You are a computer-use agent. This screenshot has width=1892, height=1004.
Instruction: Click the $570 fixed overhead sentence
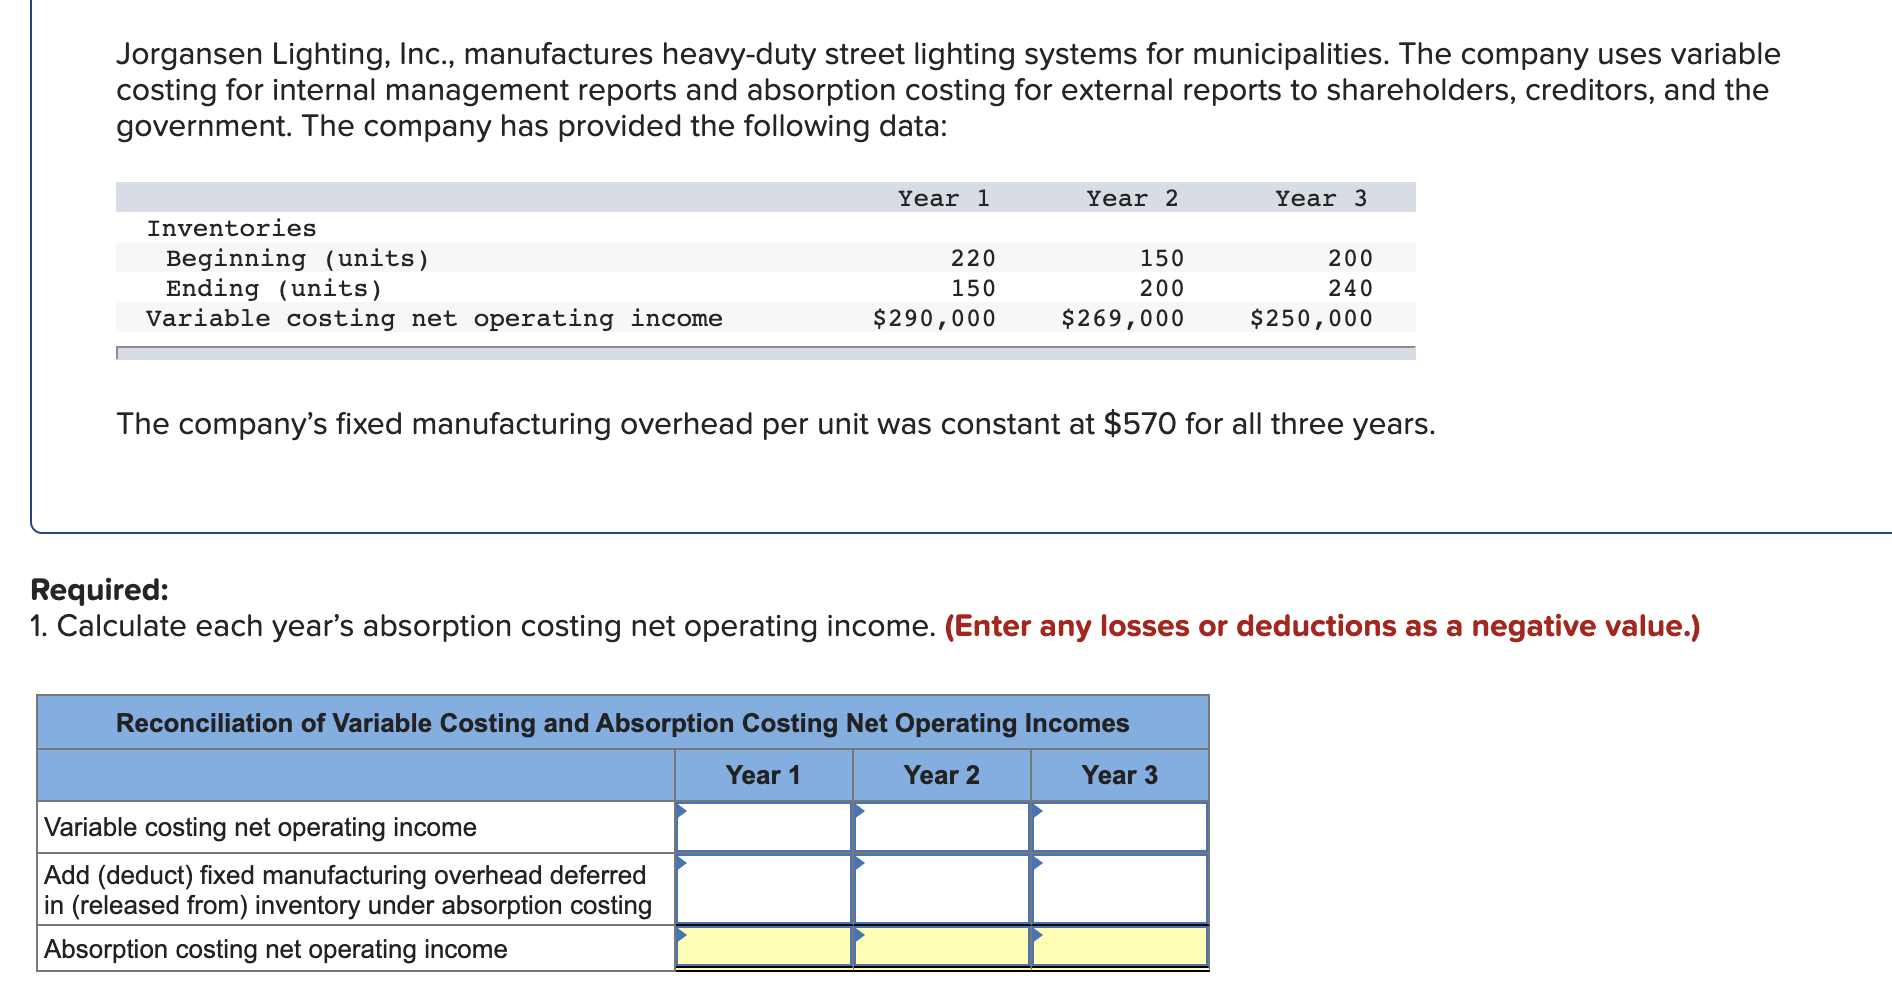point(776,424)
